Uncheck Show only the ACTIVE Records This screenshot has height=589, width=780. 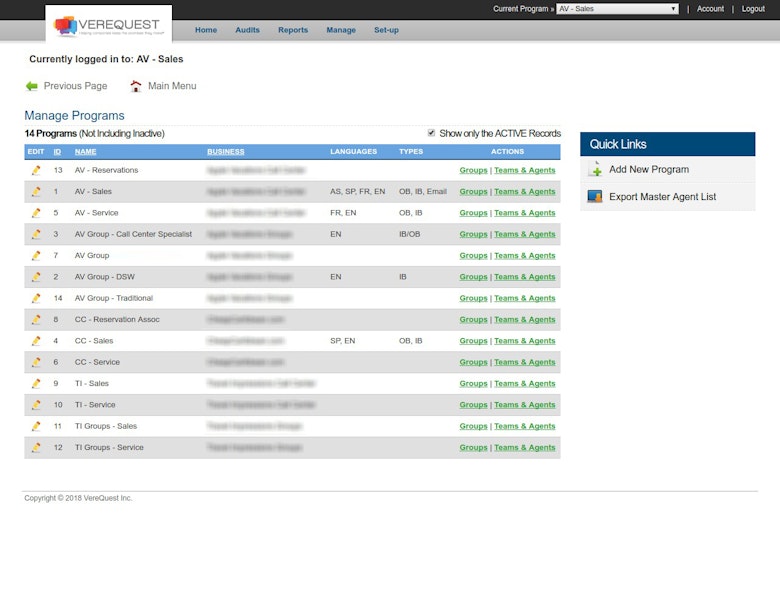click(432, 133)
